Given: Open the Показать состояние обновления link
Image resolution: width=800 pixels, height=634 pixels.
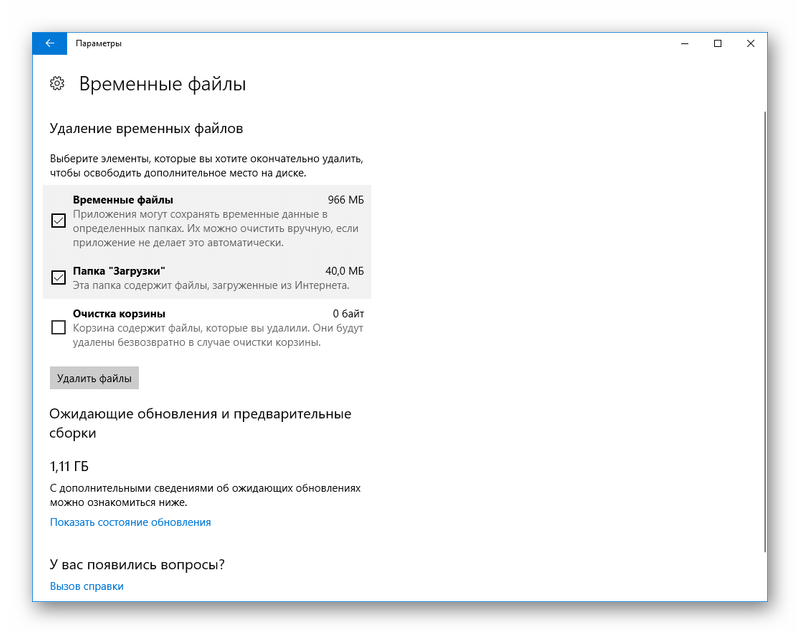Looking at the screenshot, I should point(130,522).
